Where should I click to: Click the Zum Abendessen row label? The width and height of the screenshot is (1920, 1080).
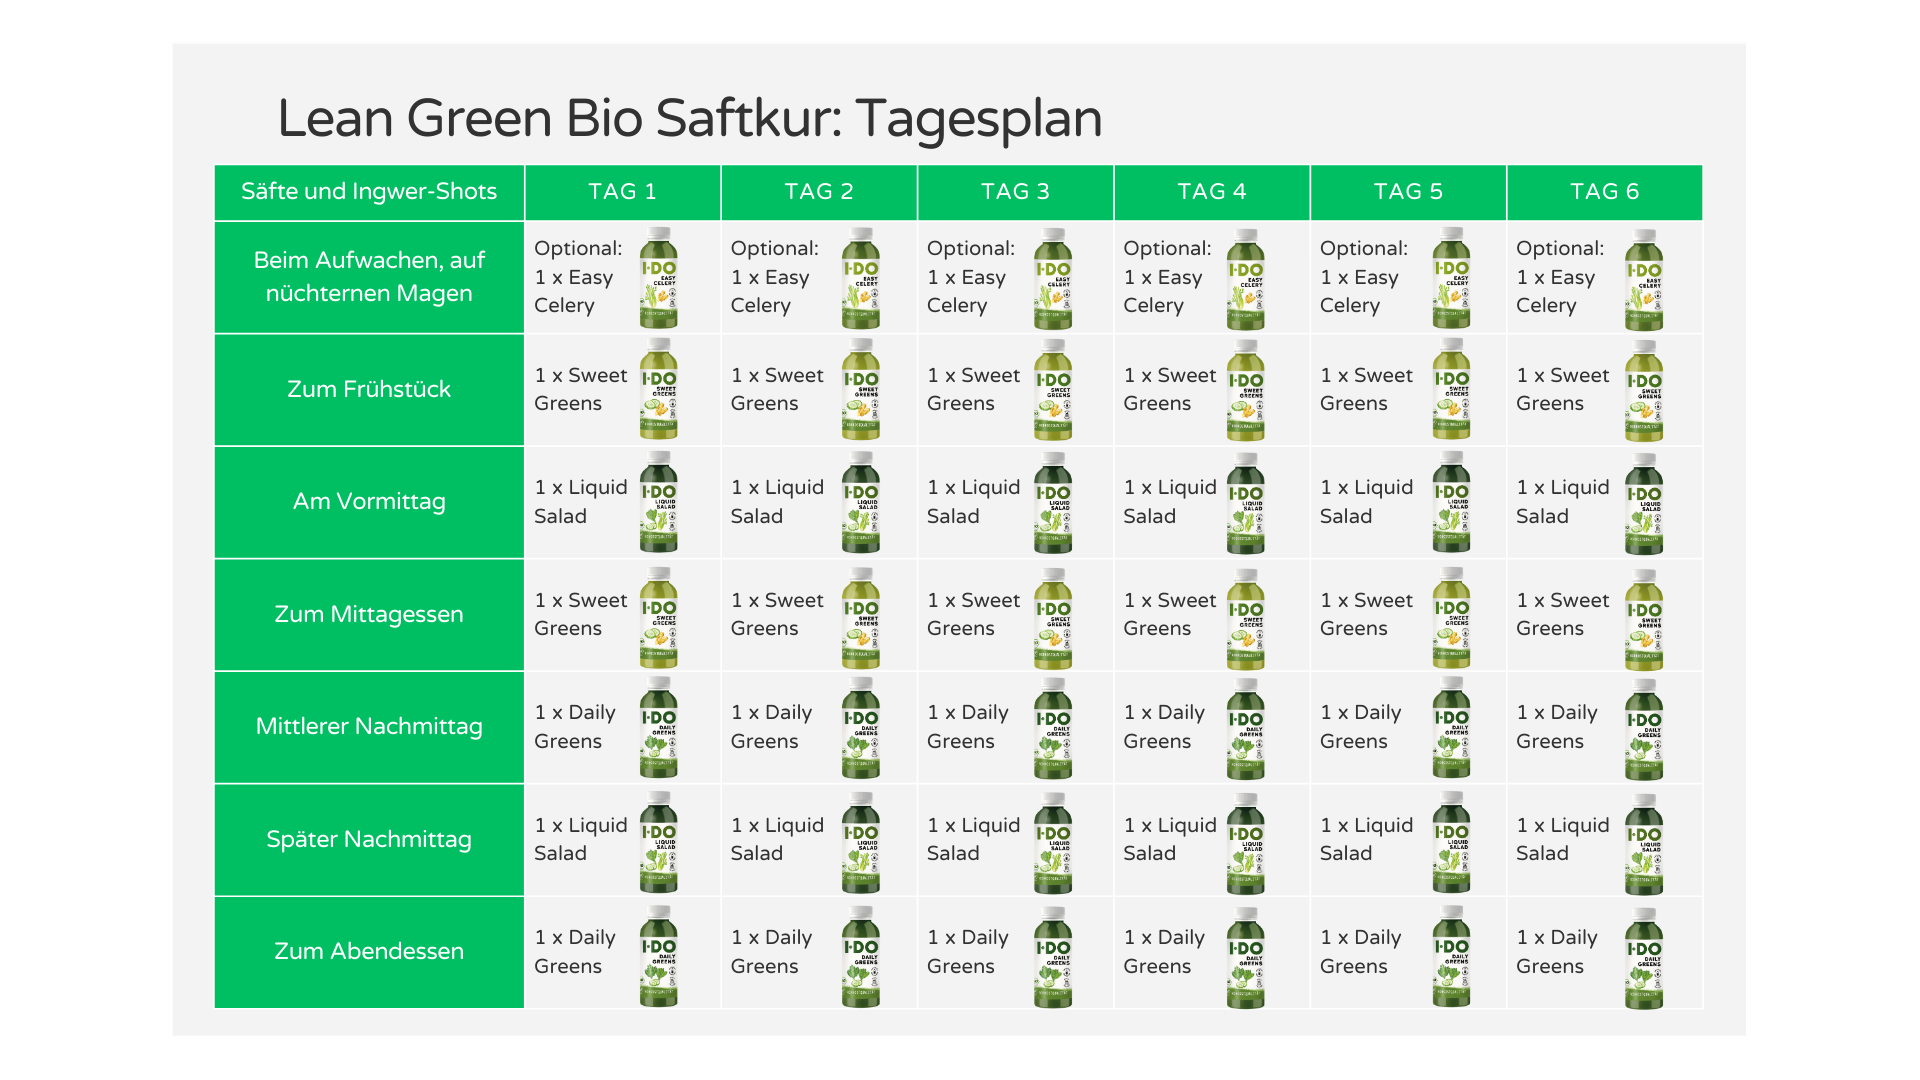tap(369, 951)
